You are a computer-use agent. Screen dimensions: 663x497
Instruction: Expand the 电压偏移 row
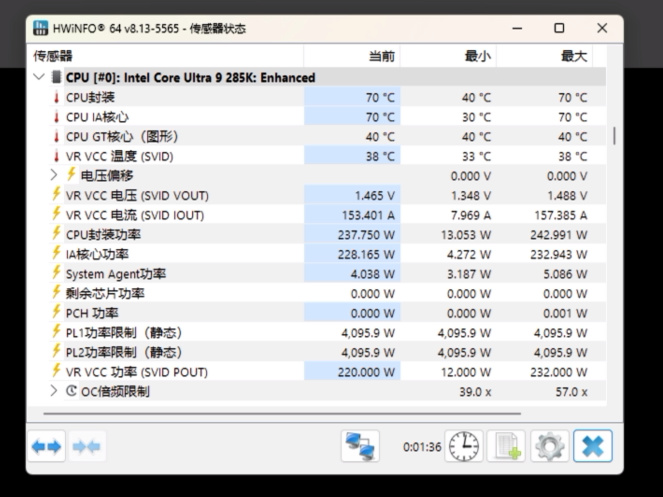pyautogui.click(x=54, y=175)
